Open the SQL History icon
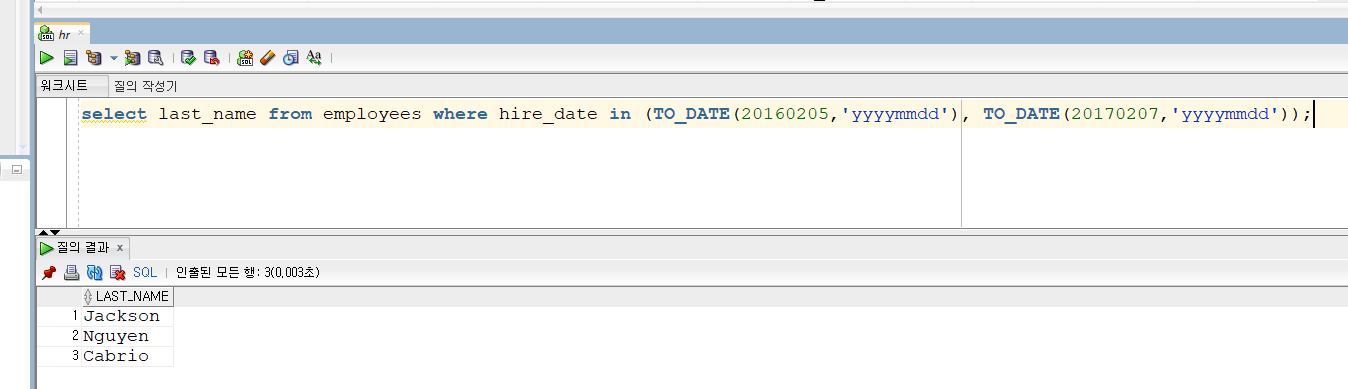This screenshot has height=389, width=1348. [x=290, y=58]
